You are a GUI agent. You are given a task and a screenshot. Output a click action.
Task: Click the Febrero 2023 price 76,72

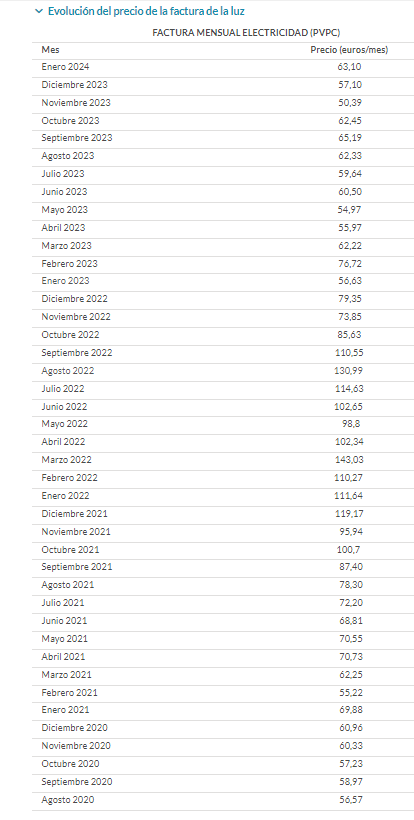(350, 264)
